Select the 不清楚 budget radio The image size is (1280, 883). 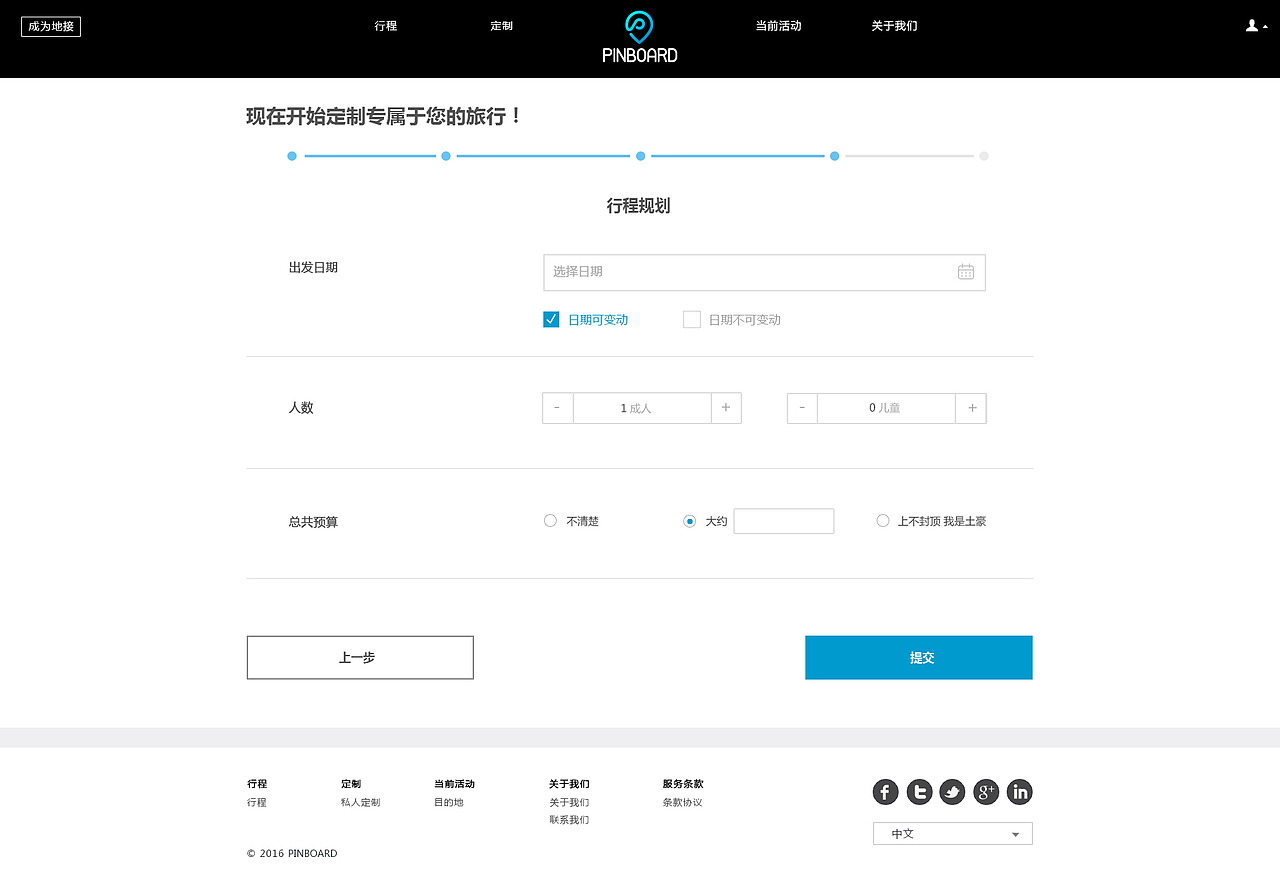coord(550,521)
